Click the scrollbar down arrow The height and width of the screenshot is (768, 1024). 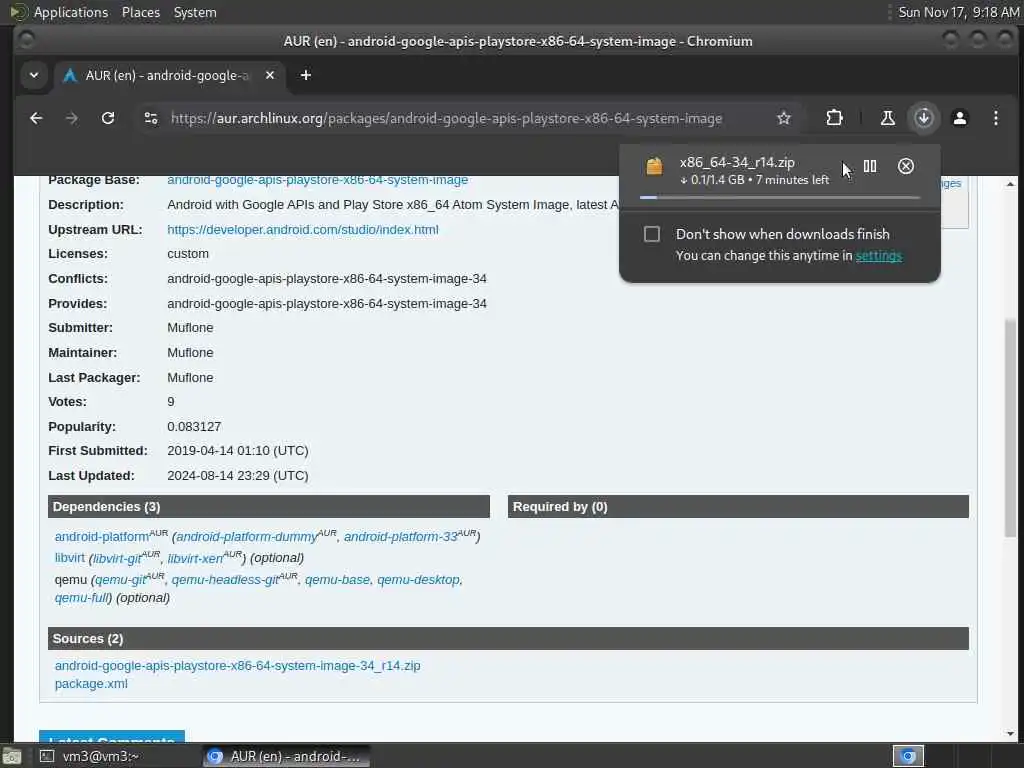point(1010,733)
